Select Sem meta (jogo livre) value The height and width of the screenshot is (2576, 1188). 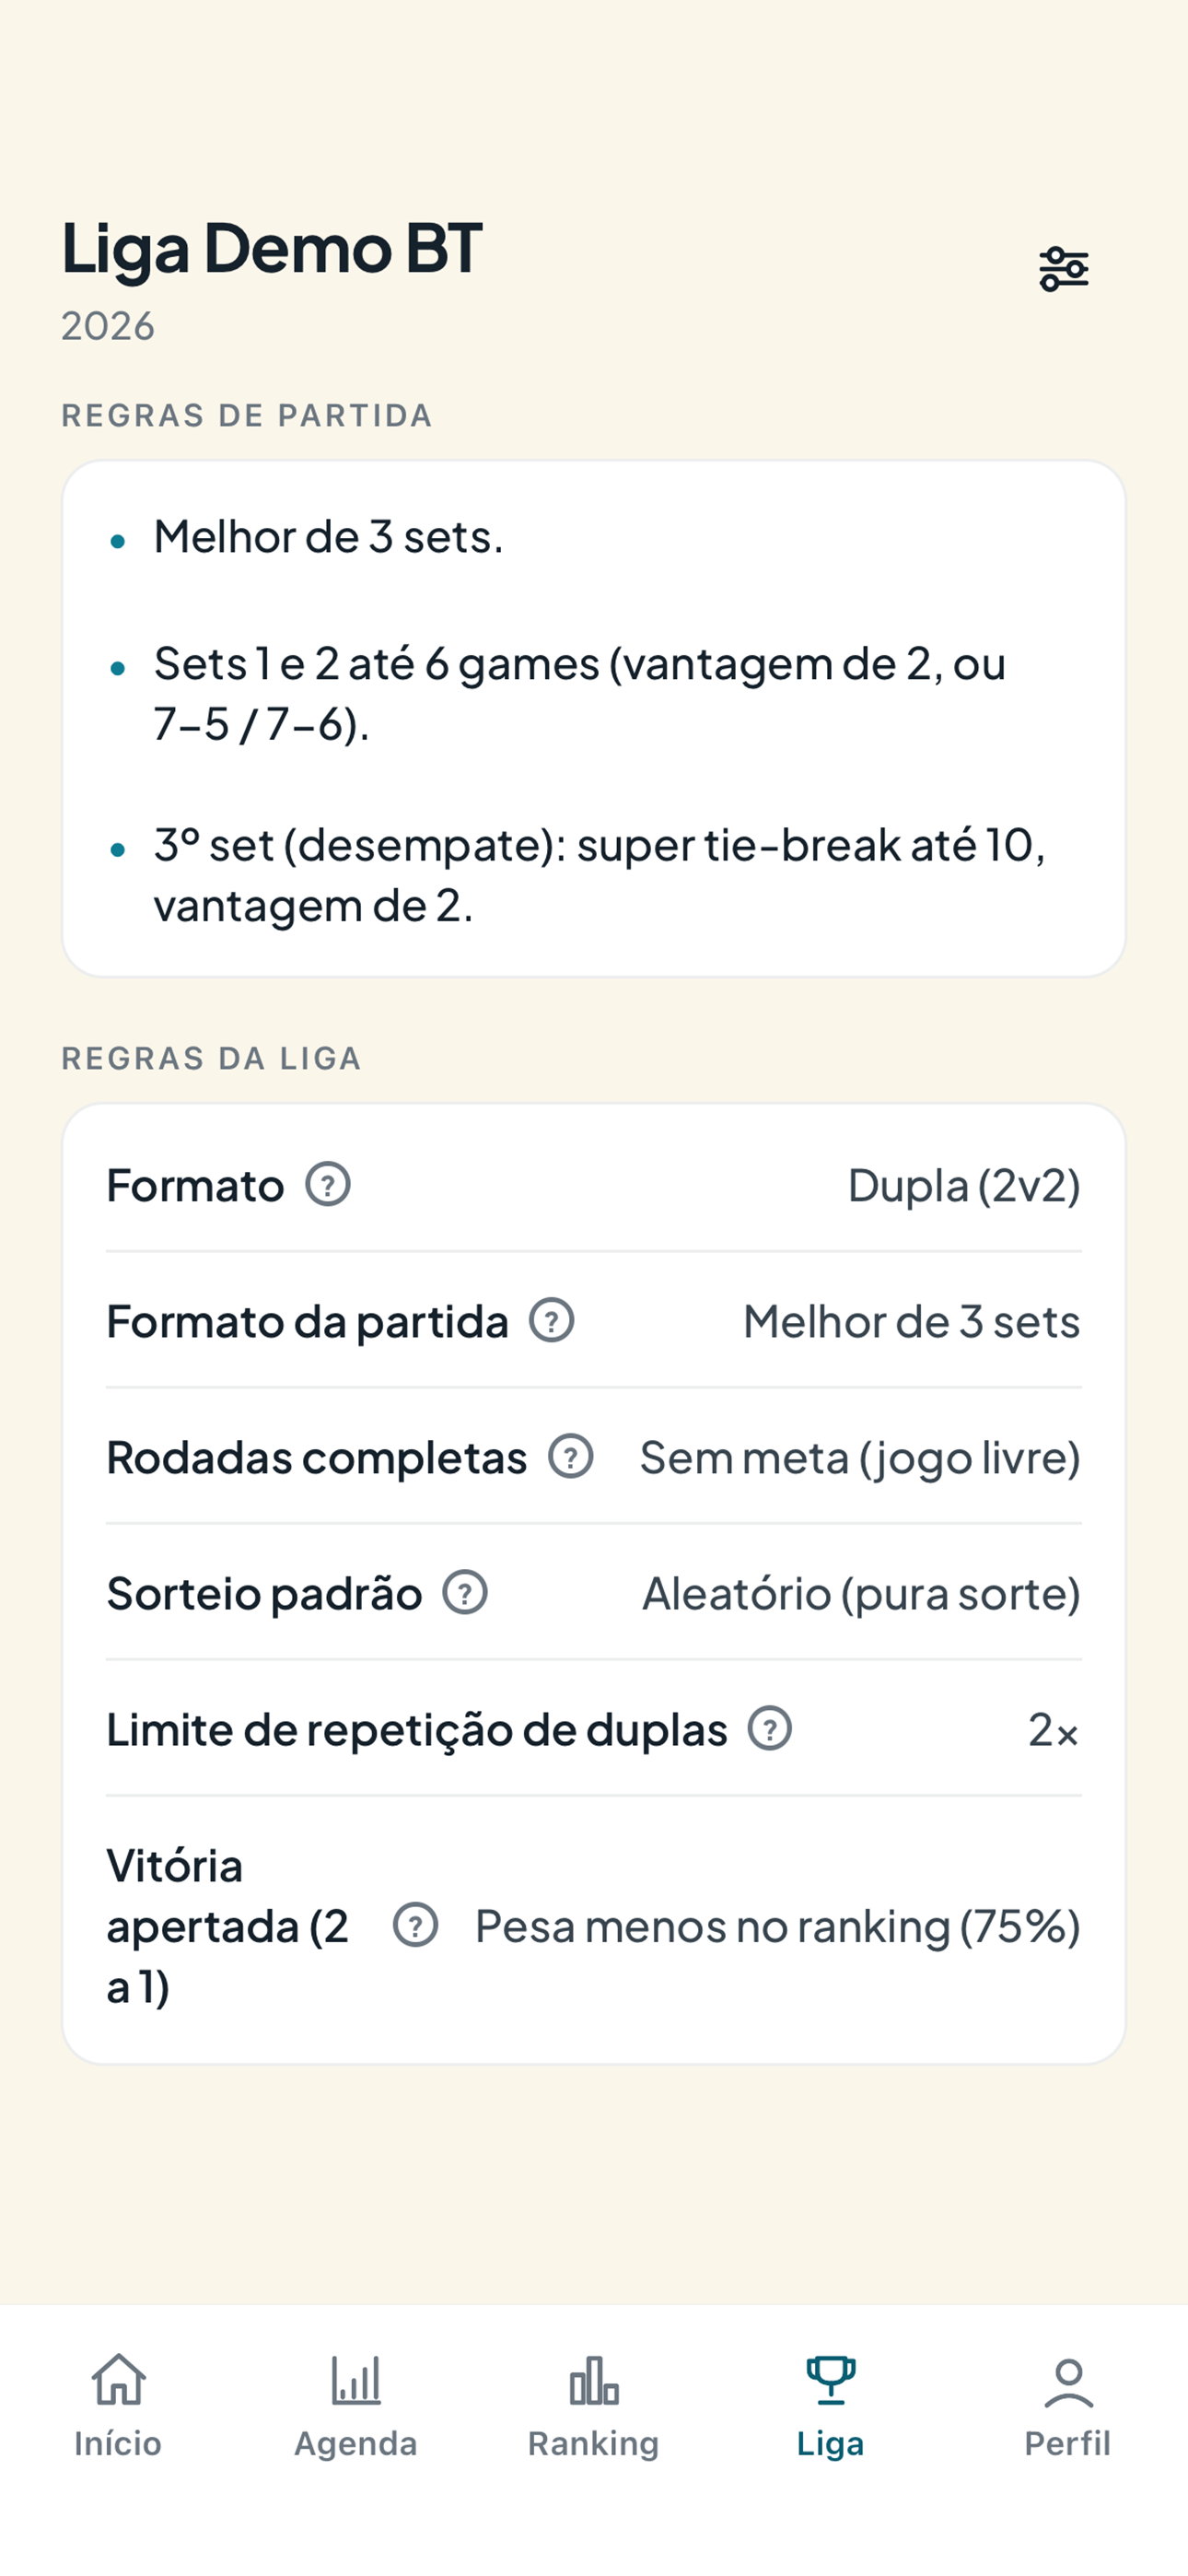tap(861, 1458)
